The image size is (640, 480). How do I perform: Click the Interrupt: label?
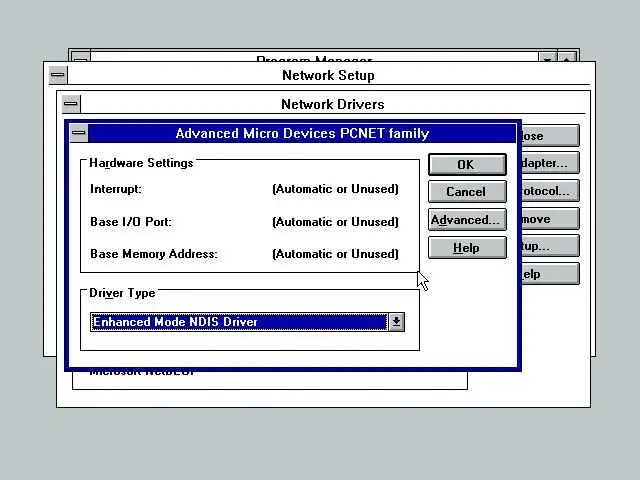[x=116, y=189]
